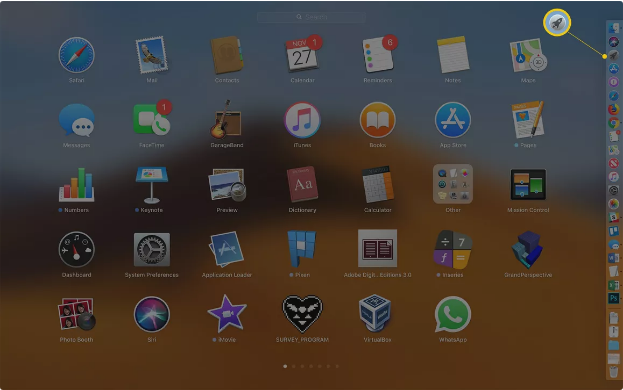Open Photoshop from the Dock
The width and height of the screenshot is (623, 390).
tap(613, 299)
